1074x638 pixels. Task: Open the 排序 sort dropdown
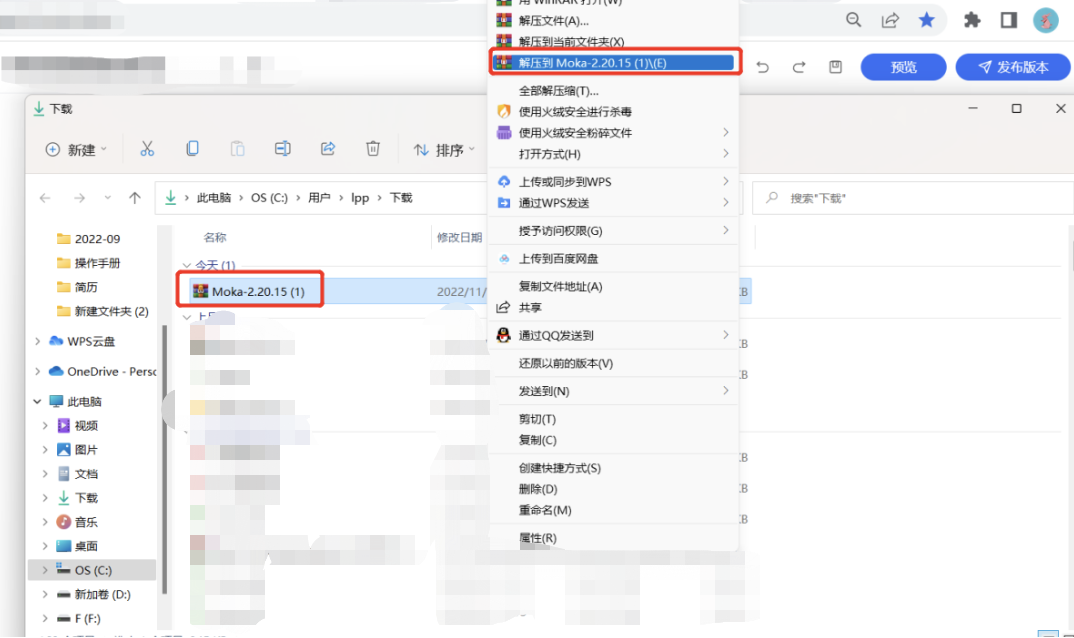coord(444,150)
